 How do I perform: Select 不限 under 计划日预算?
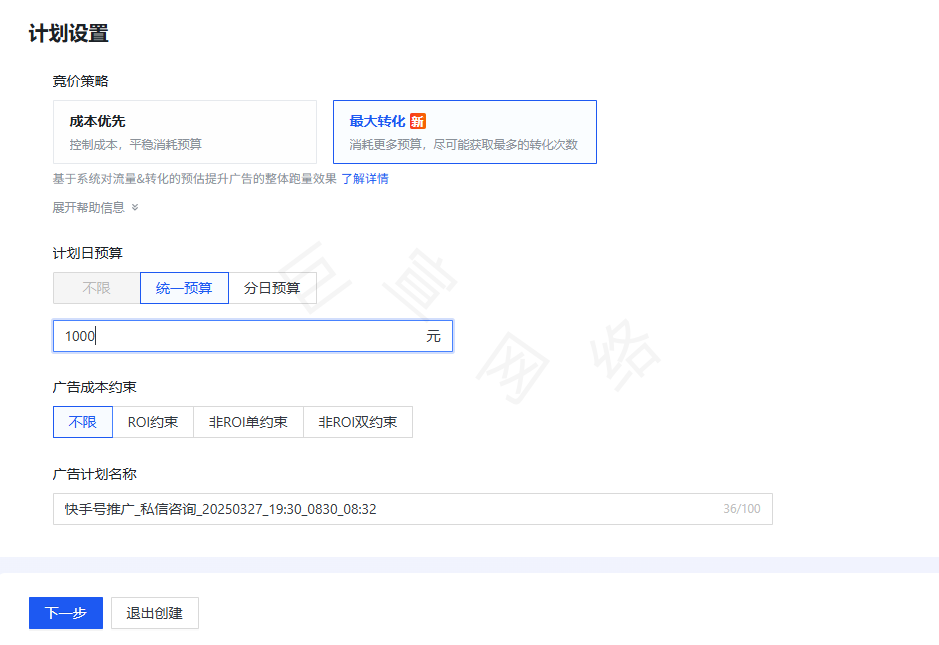pyautogui.click(x=95, y=287)
